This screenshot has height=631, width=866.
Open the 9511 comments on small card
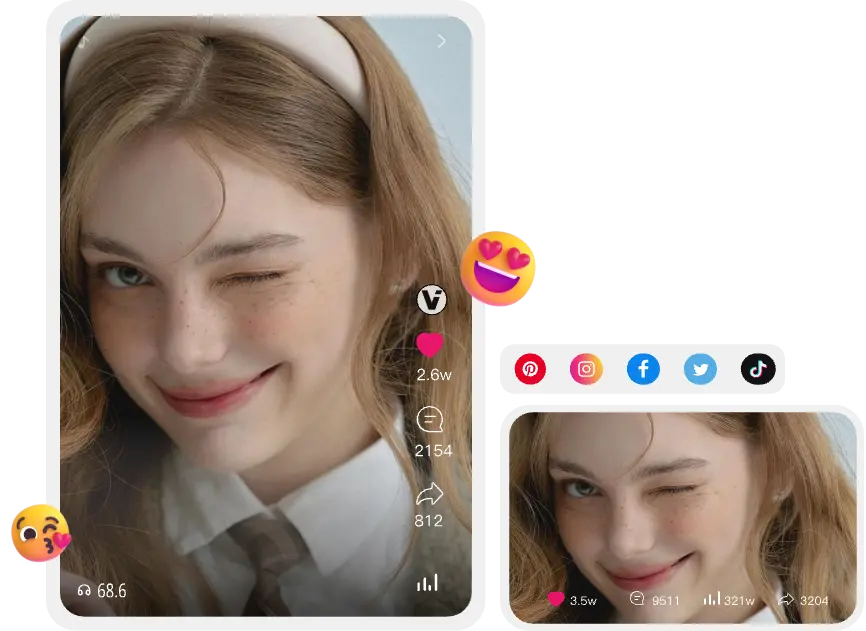click(637, 600)
